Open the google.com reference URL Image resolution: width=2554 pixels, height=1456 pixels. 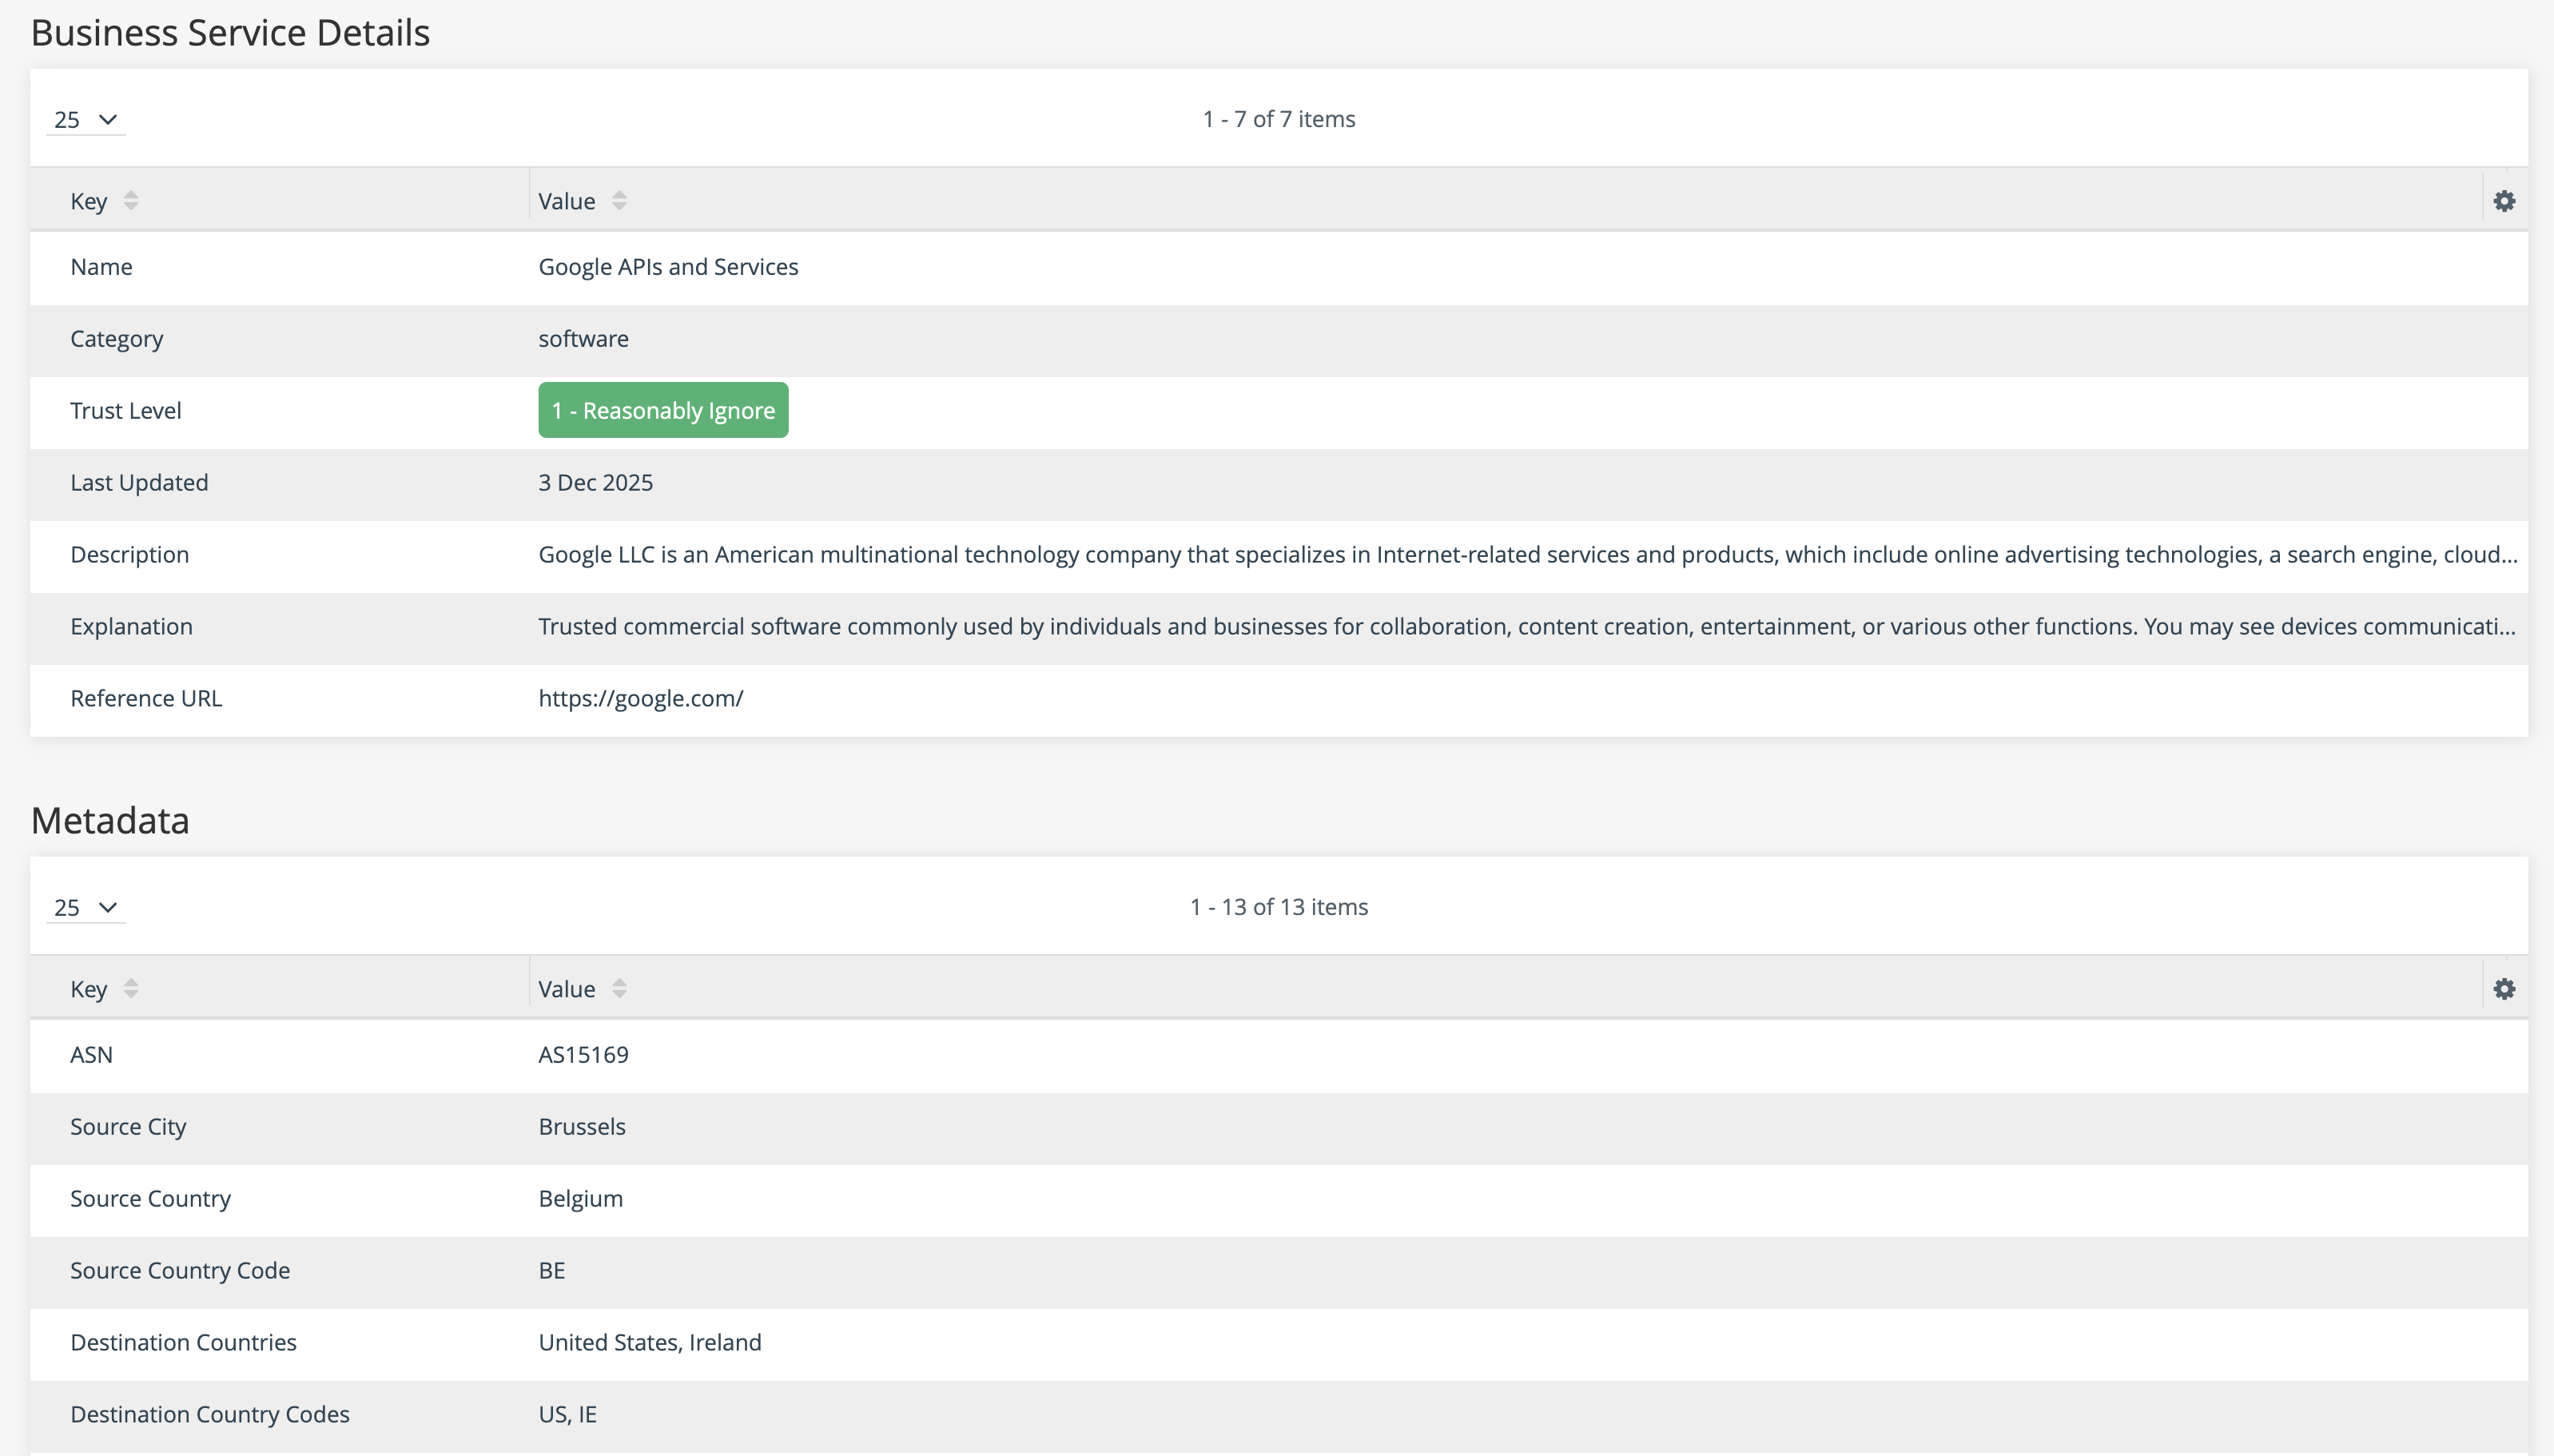coord(640,699)
